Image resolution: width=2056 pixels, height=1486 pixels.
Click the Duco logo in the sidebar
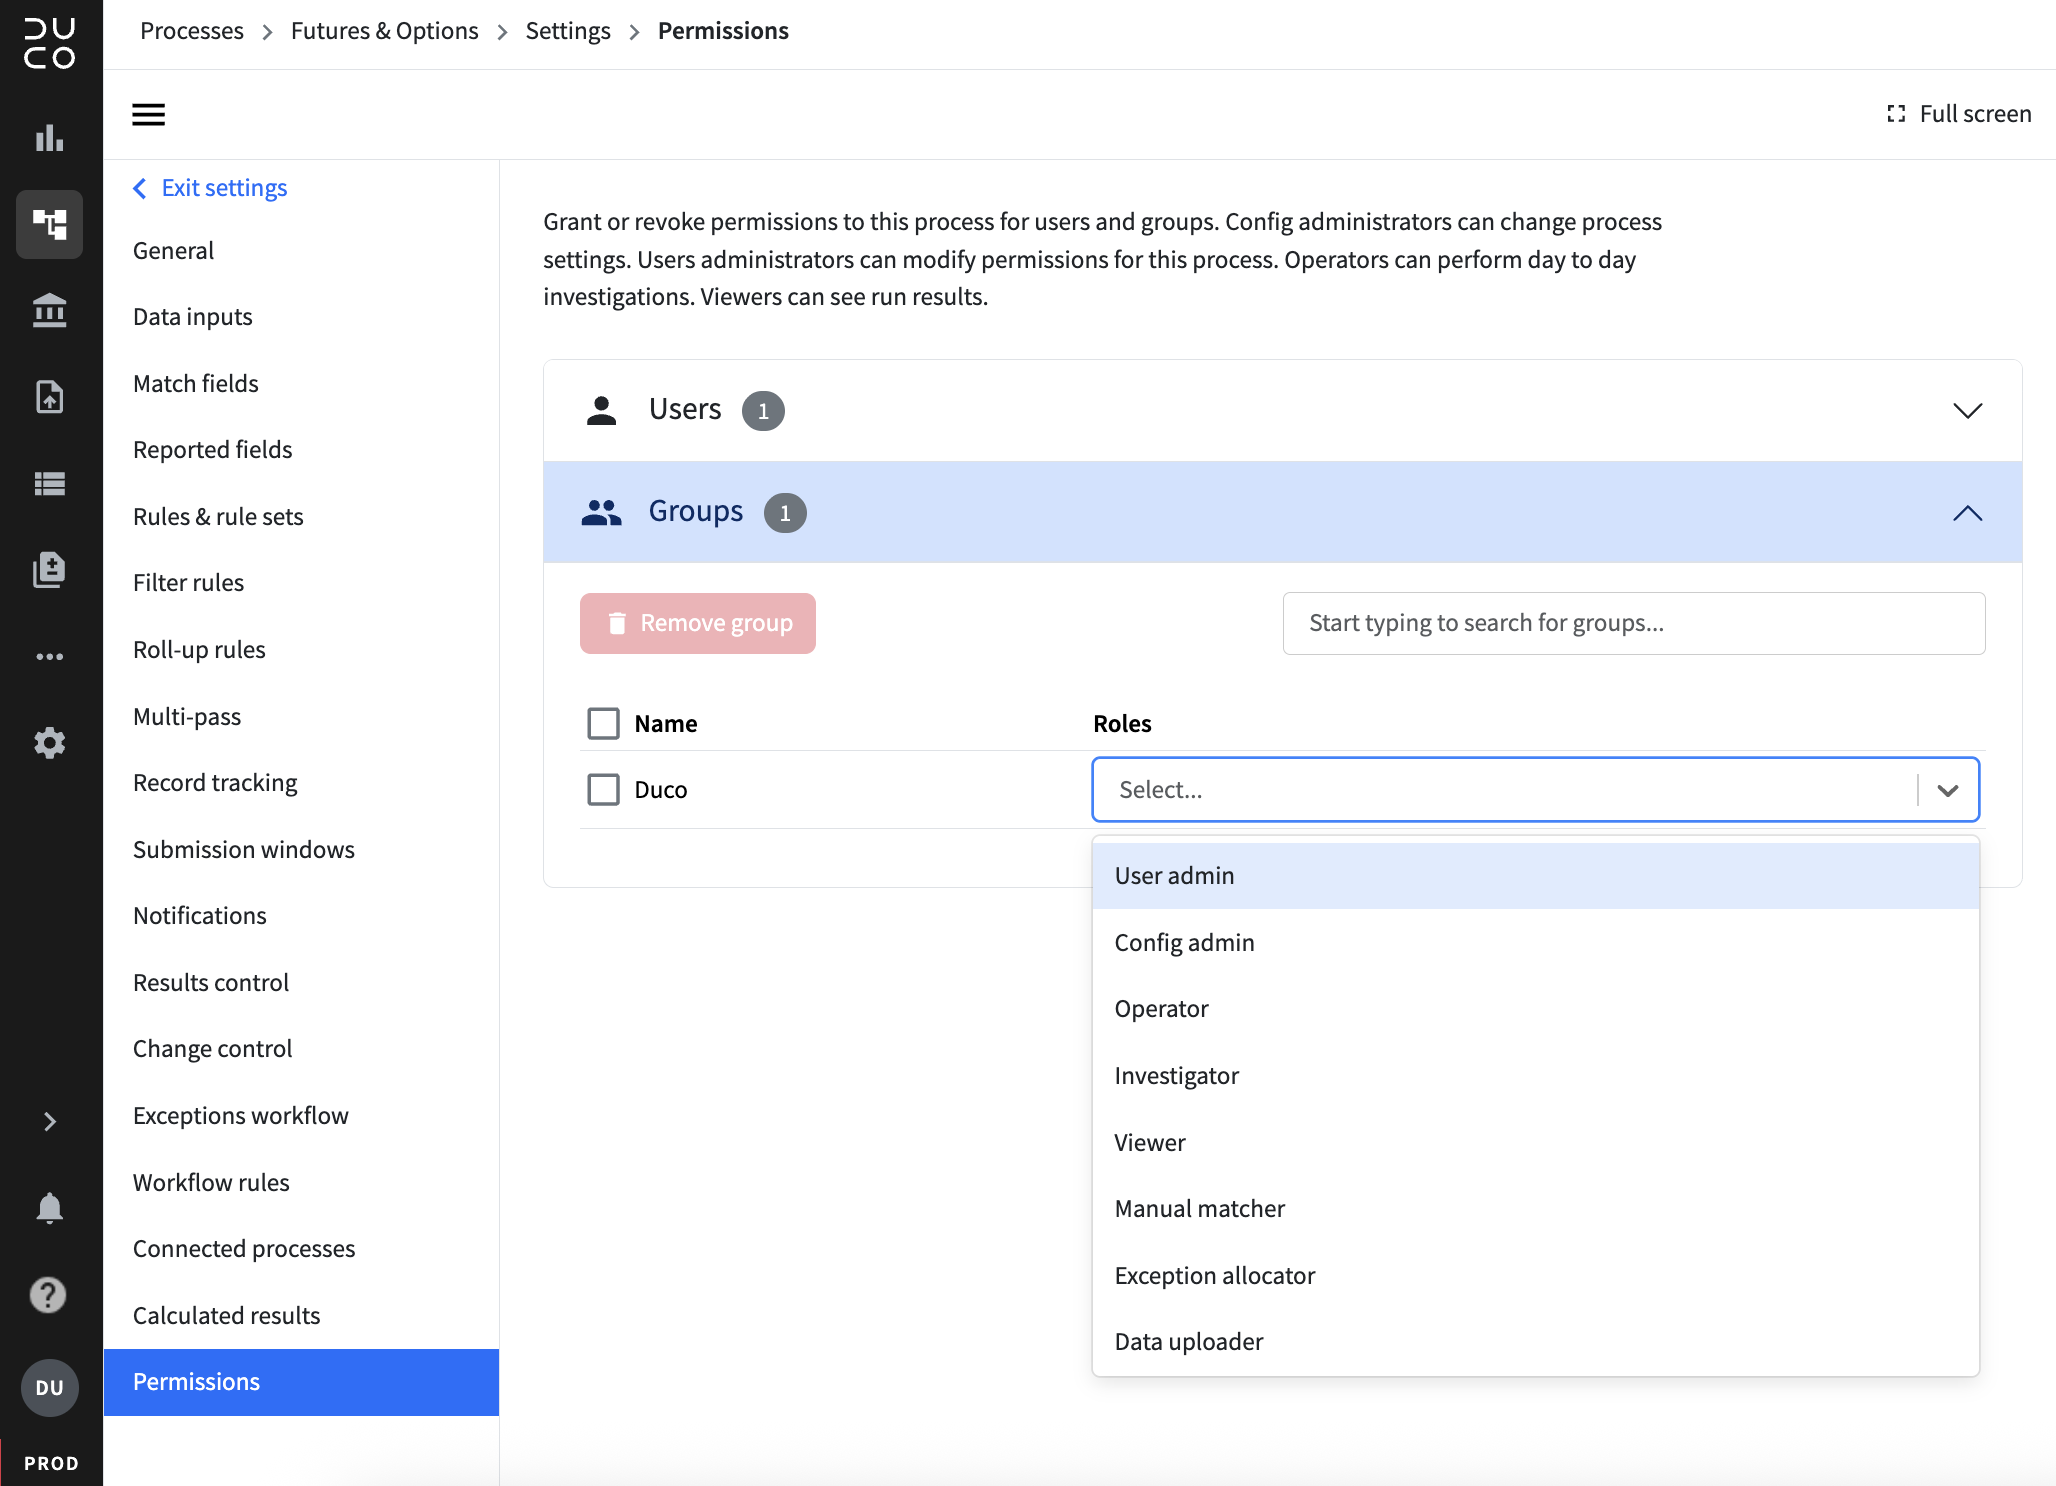coord(49,44)
